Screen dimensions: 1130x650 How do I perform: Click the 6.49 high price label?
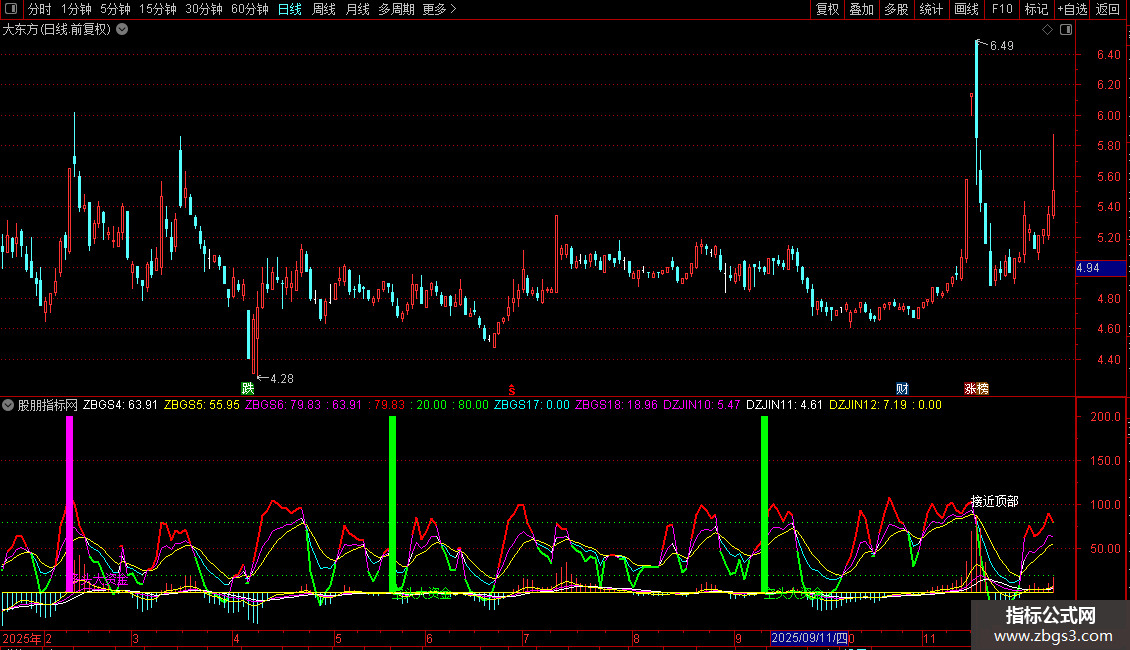coord(1001,46)
